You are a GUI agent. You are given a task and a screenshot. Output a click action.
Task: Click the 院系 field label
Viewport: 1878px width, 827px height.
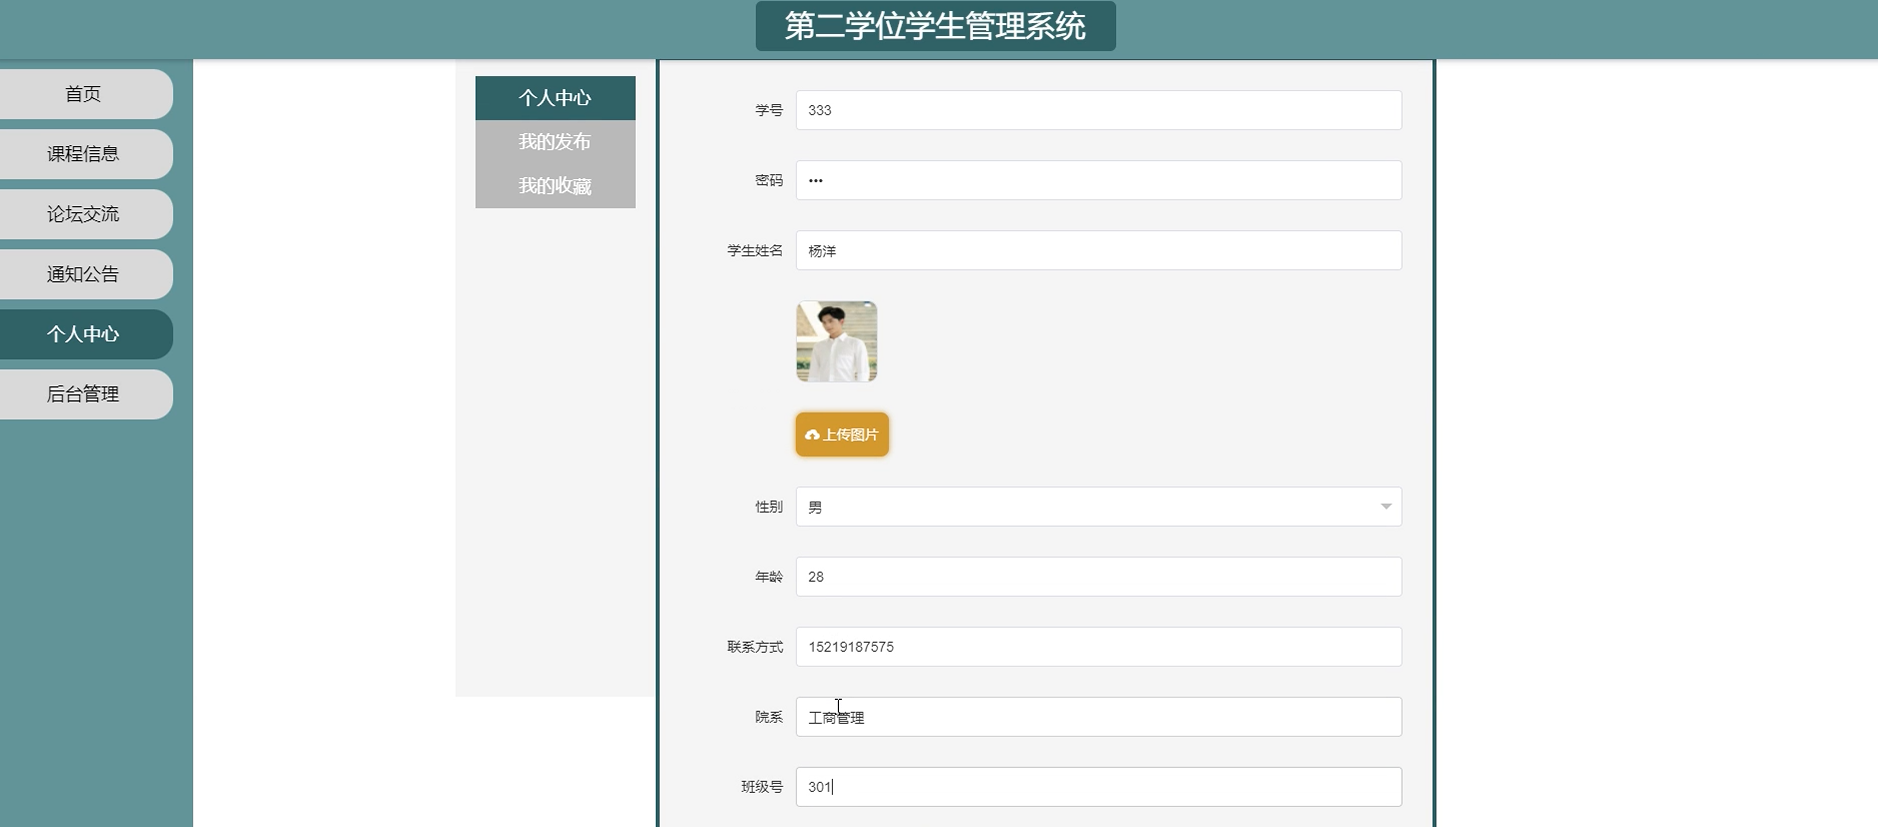pyautogui.click(x=769, y=717)
